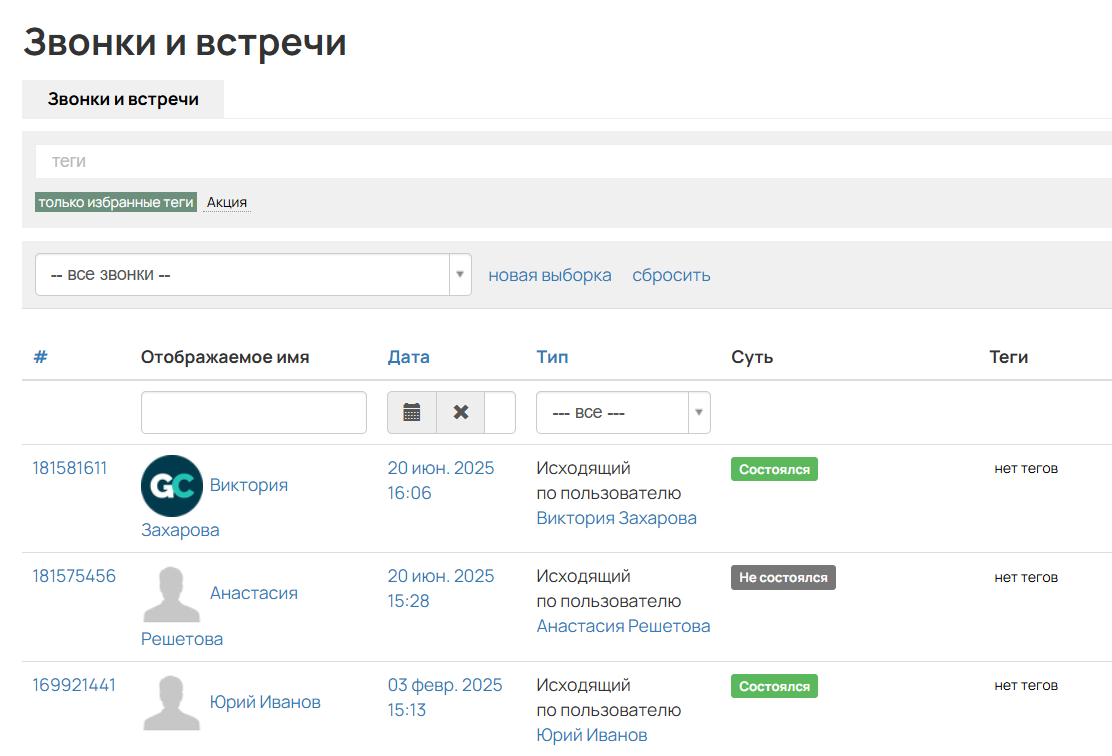Sort the table by Дата column

pos(408,356)
